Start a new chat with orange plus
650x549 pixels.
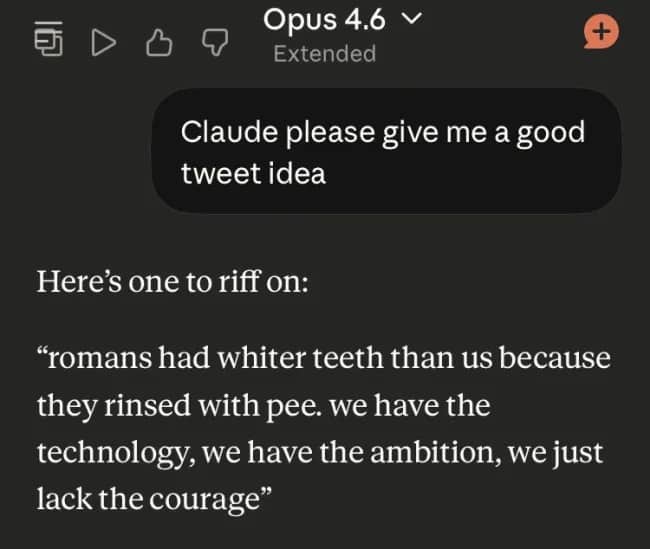[x=600, y=32]
